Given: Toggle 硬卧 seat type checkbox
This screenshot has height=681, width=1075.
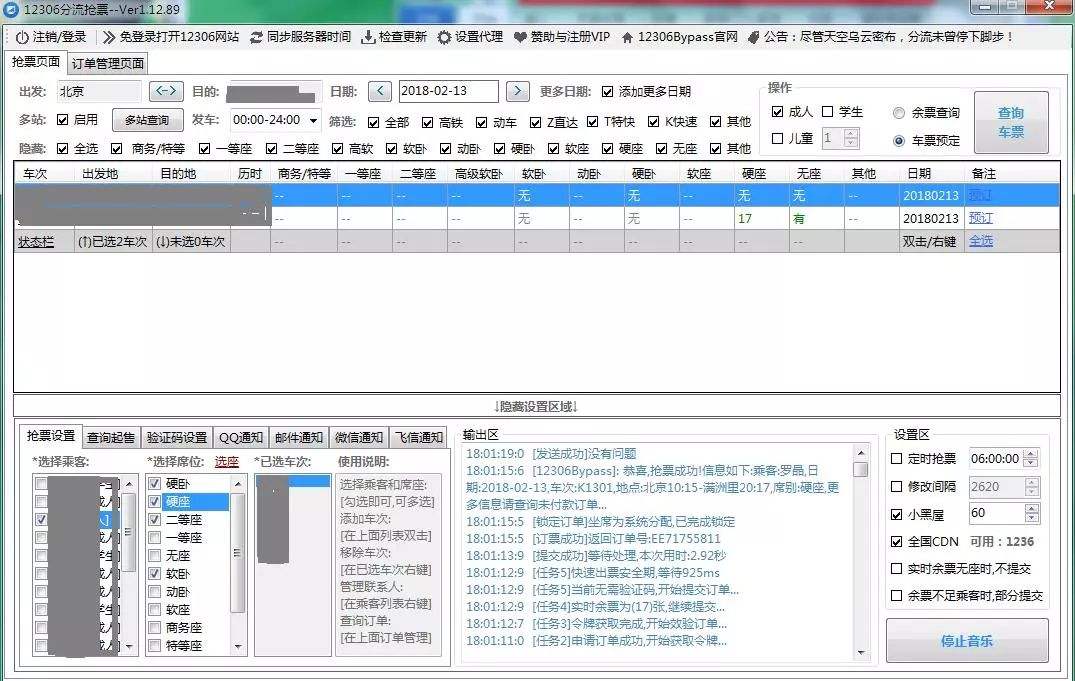Looking at the screenshot, I should coord(155,483).
